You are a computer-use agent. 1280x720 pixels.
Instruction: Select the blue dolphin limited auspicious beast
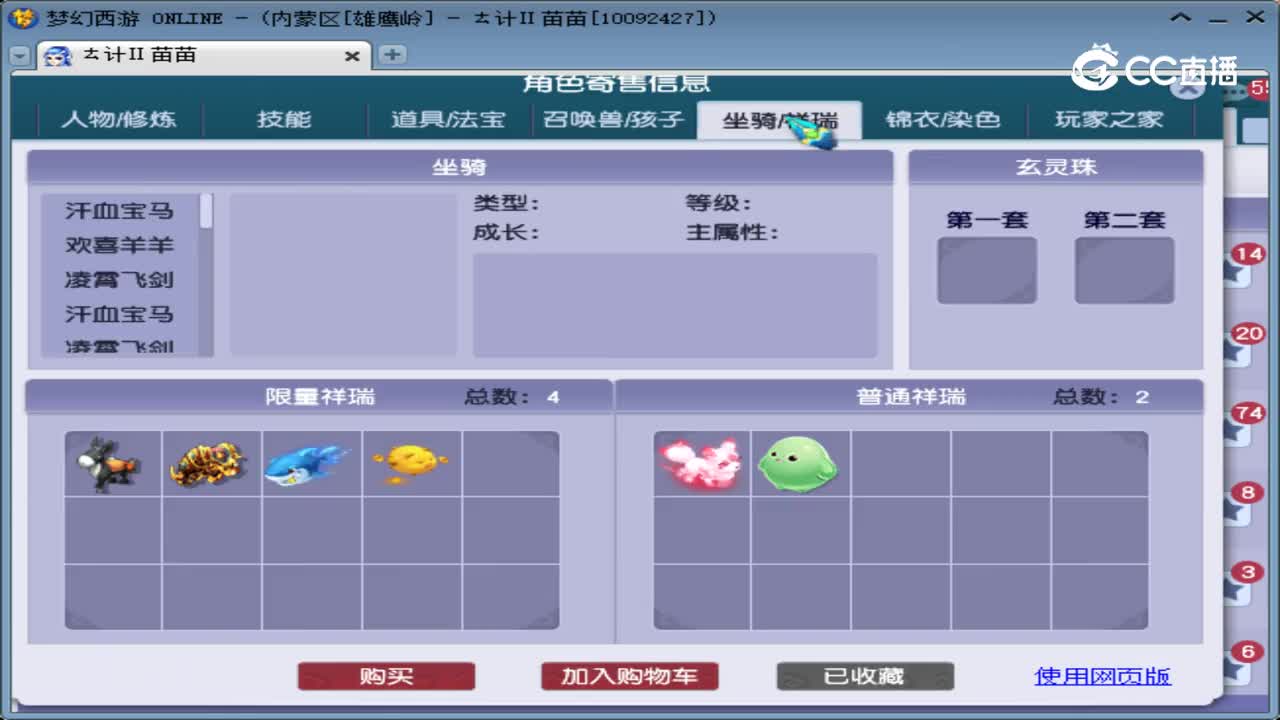309,462
